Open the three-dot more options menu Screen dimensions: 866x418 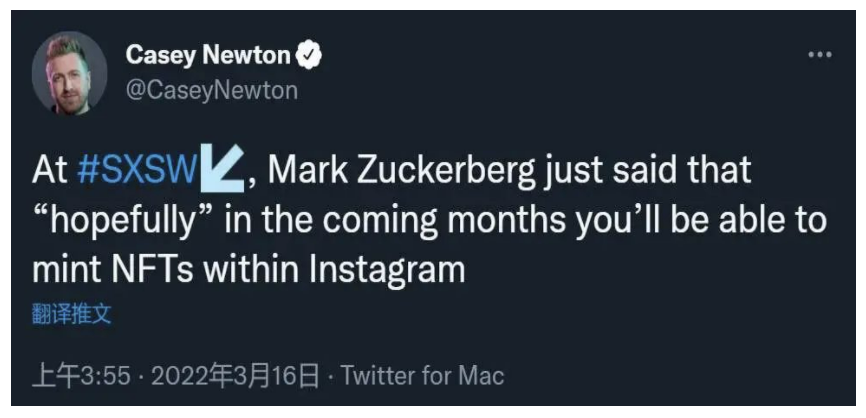point(820,54)
